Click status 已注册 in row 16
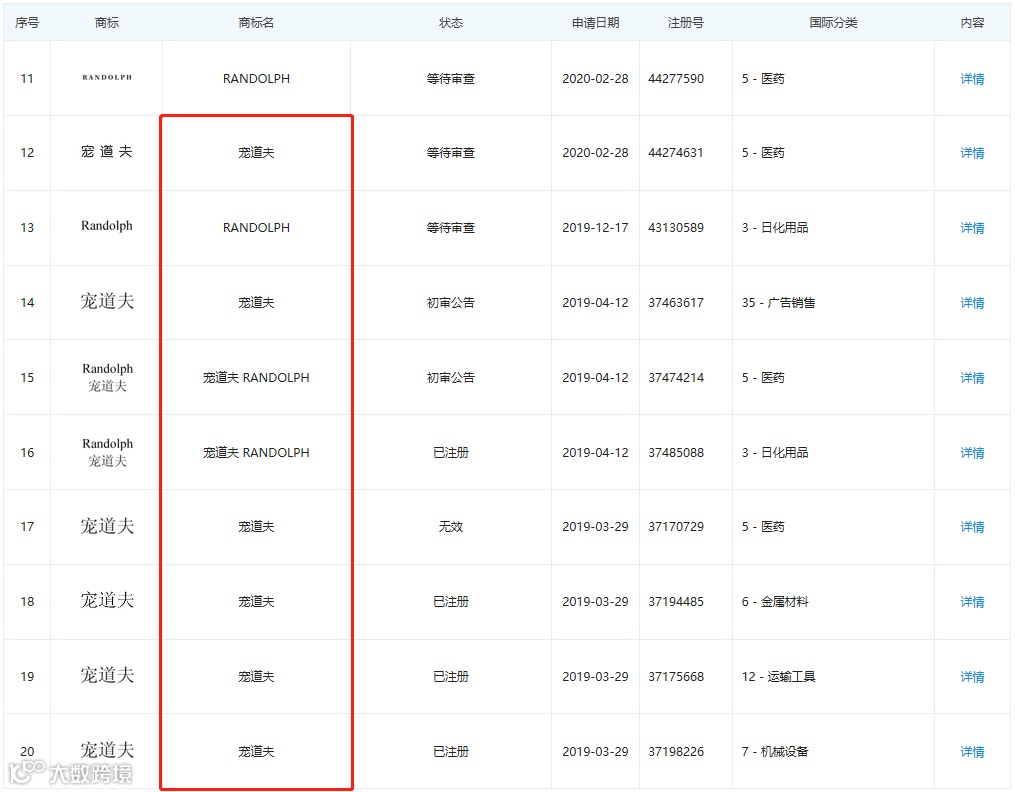This screenshot has width=1015, height=792. pos(451,453)
